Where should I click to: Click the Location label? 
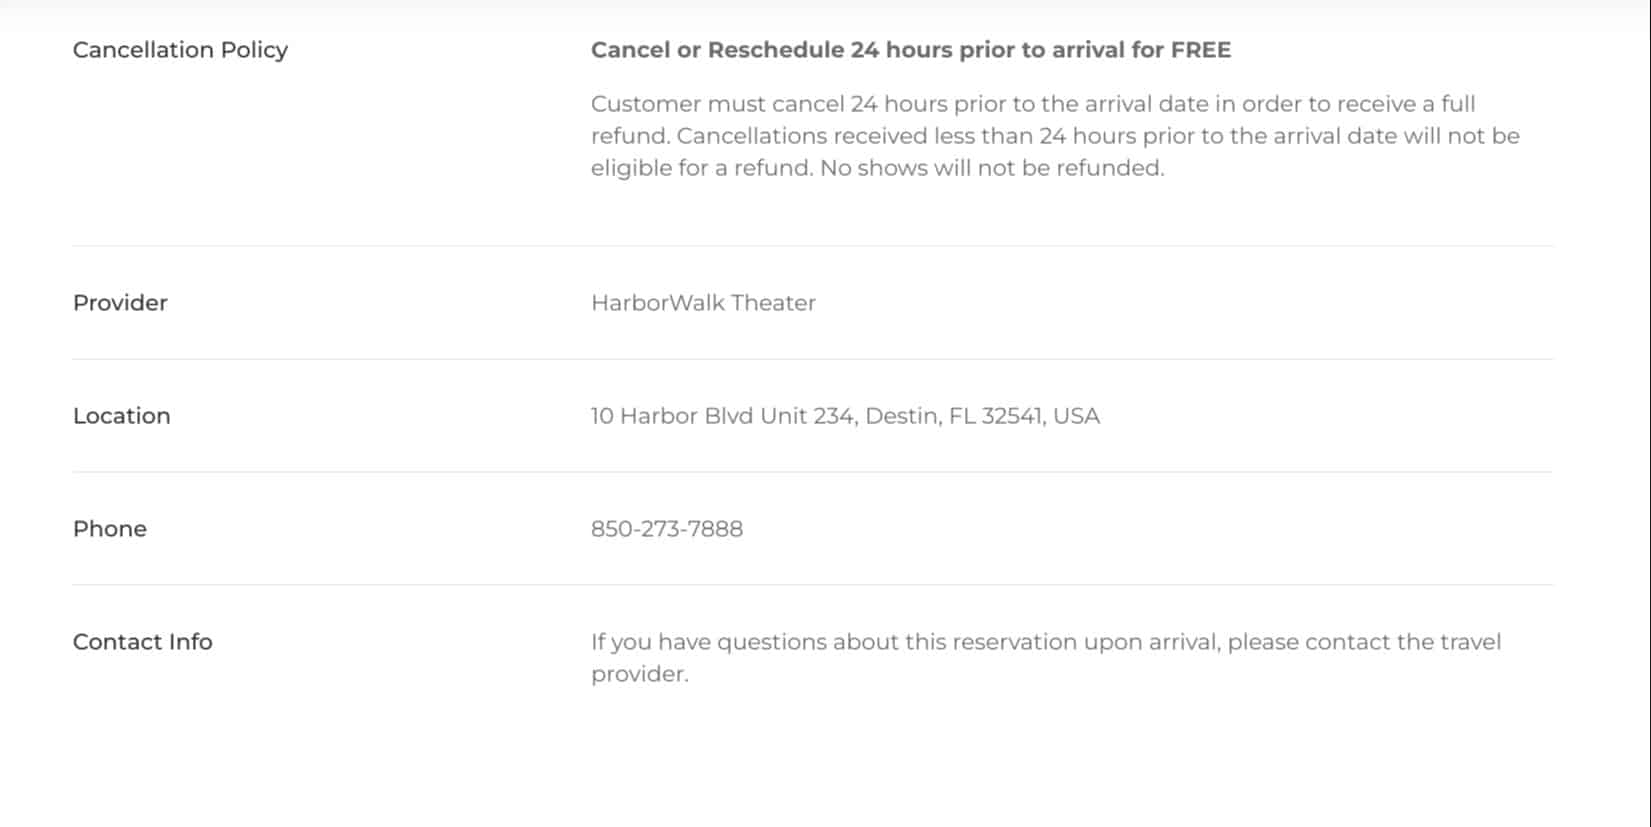click(122, 416)
